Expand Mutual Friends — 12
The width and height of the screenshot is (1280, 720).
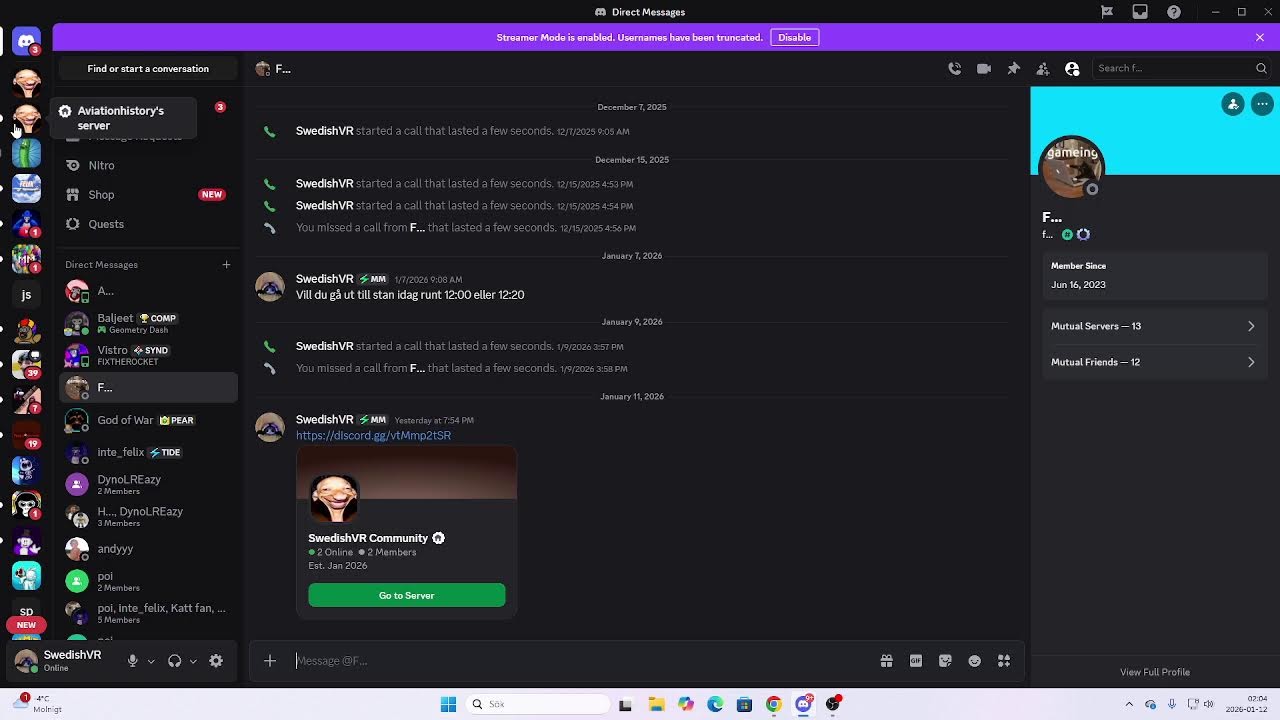pyautogui.click(x=1154, y=362)
